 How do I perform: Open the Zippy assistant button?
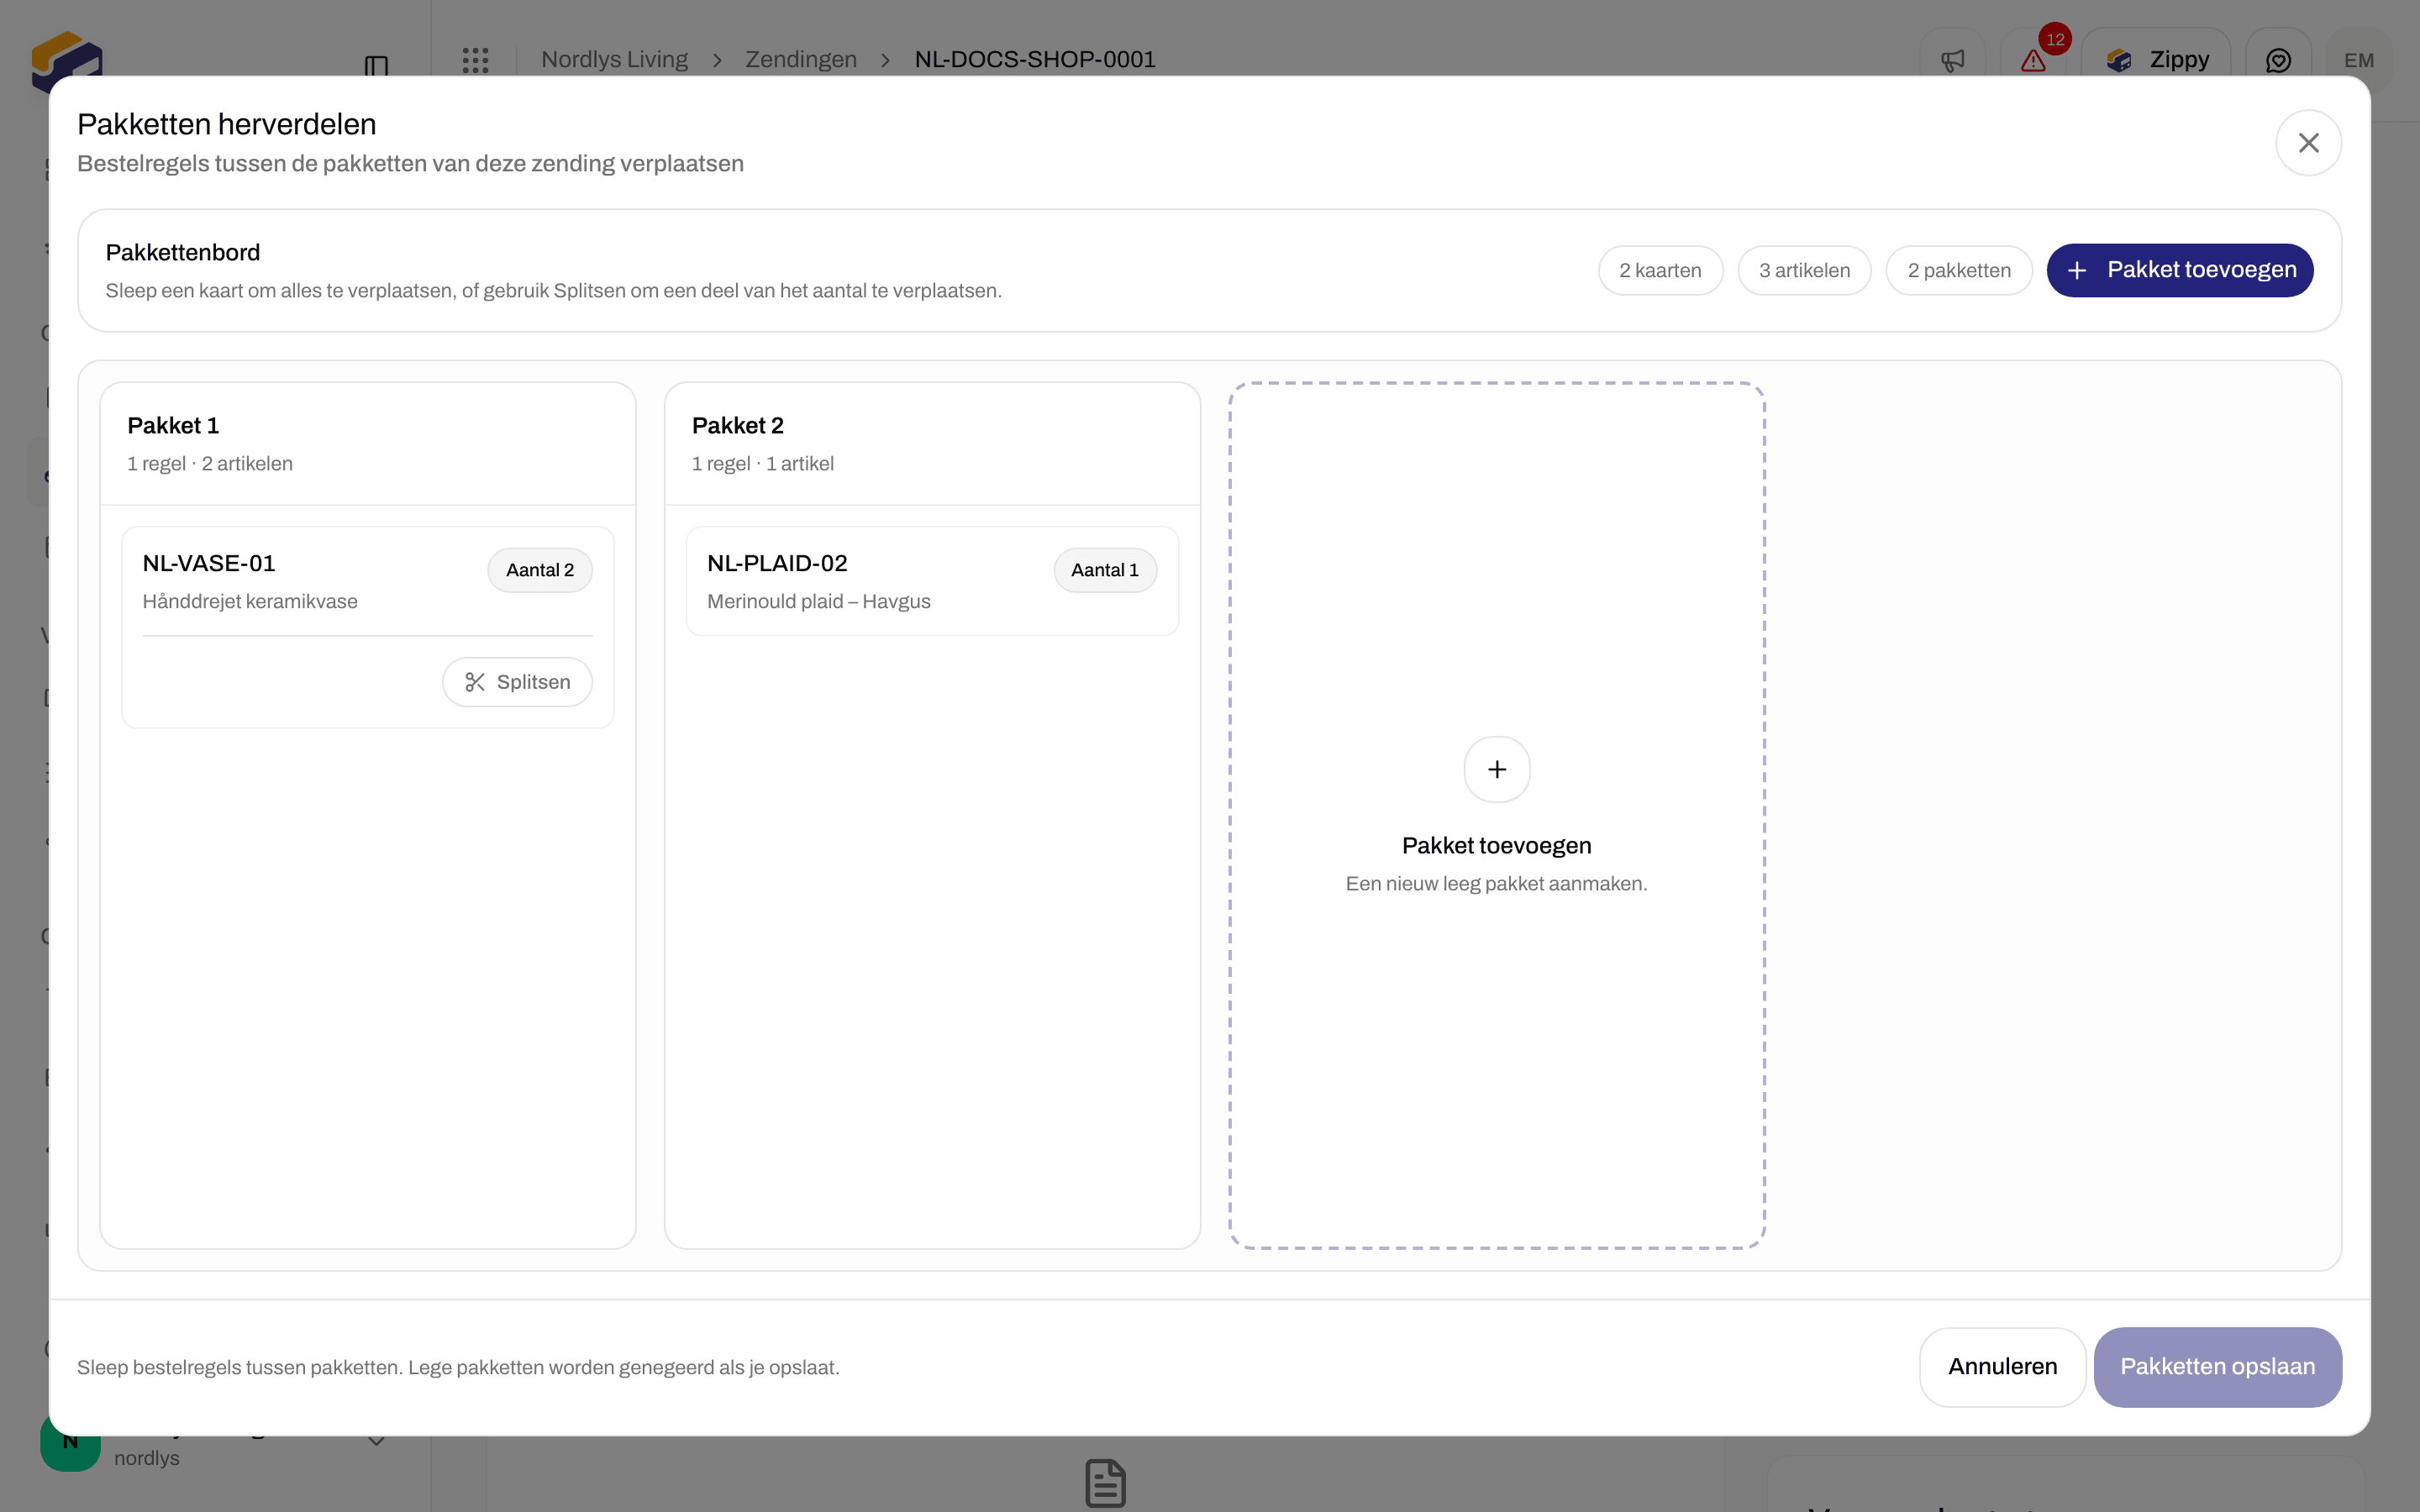(x=2156, y=60)
